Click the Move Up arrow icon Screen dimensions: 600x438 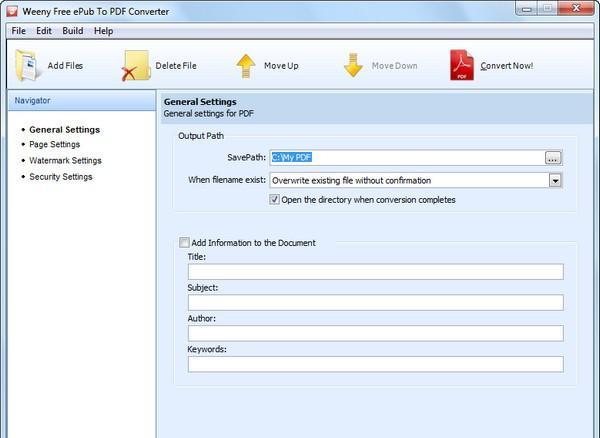tap(246, 66)
